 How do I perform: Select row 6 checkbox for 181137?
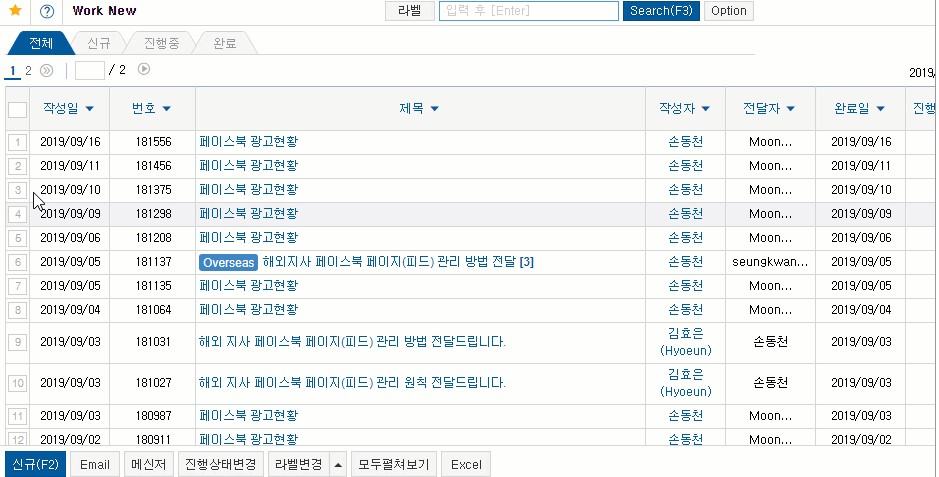[18, 262]
